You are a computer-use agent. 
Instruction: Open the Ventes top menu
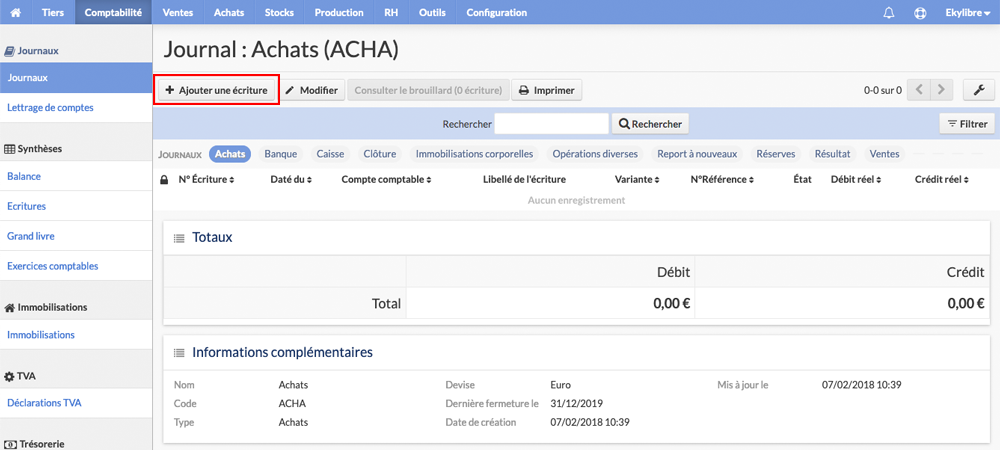(x=178, y=12)
